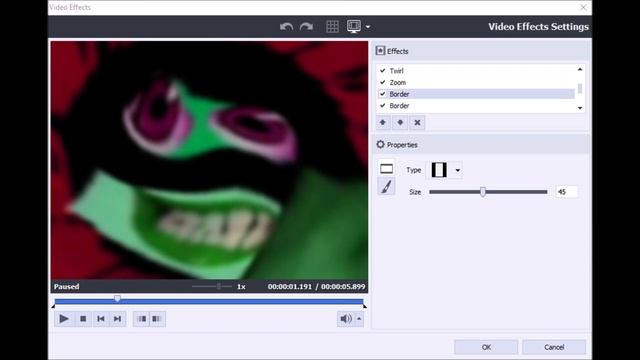The height and width of the screenshot is (360, 640).
Task: Click the Undo arrow icon
Action: coord(287,27)
